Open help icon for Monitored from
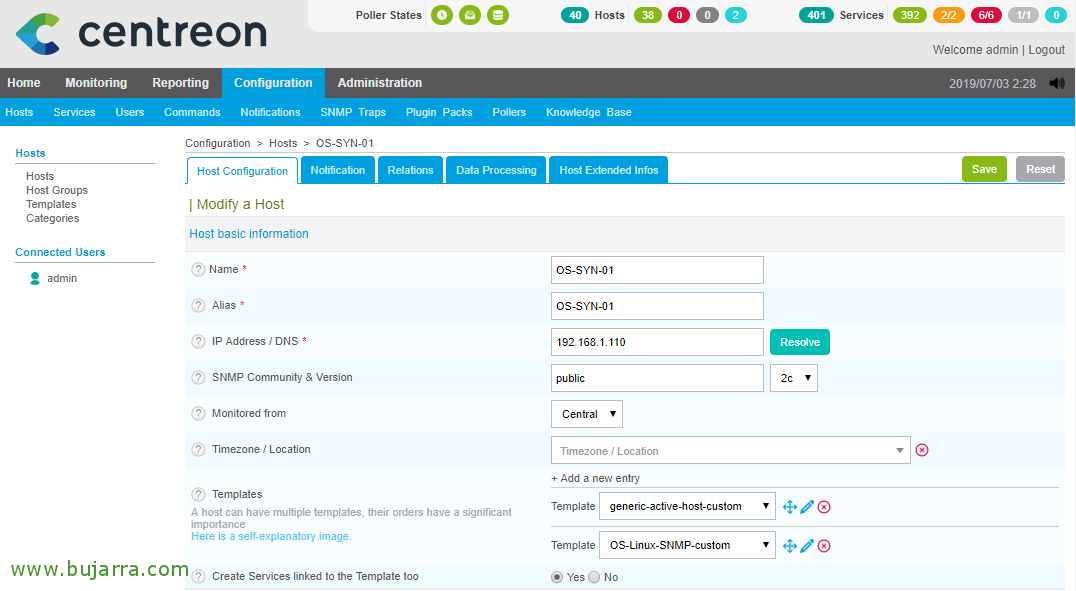 point(198,413)
